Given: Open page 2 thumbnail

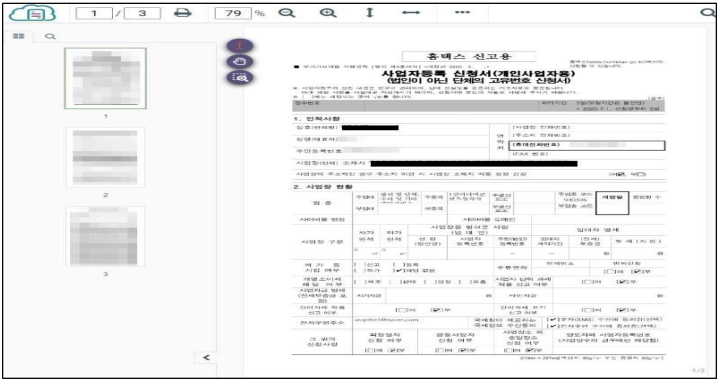Looking at the screenshot, I should tap(105, 157).
